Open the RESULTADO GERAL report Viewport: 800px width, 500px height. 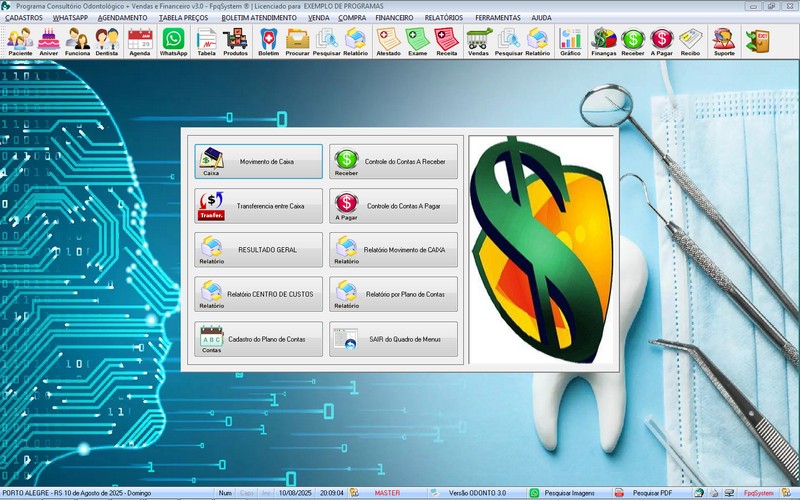point(259,249)
